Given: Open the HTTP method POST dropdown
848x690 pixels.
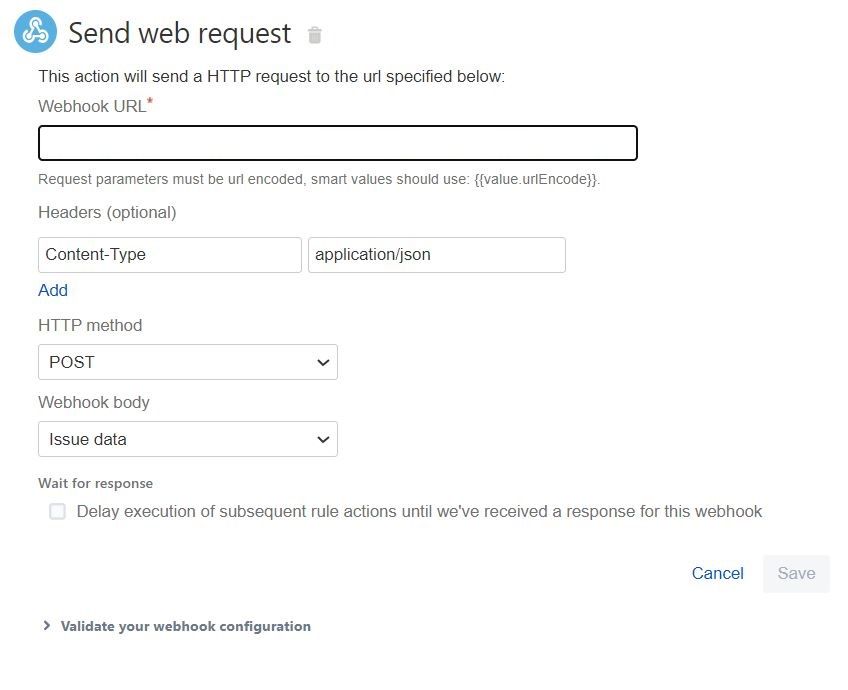Looking at the screenshot, I should pos(188,362).
